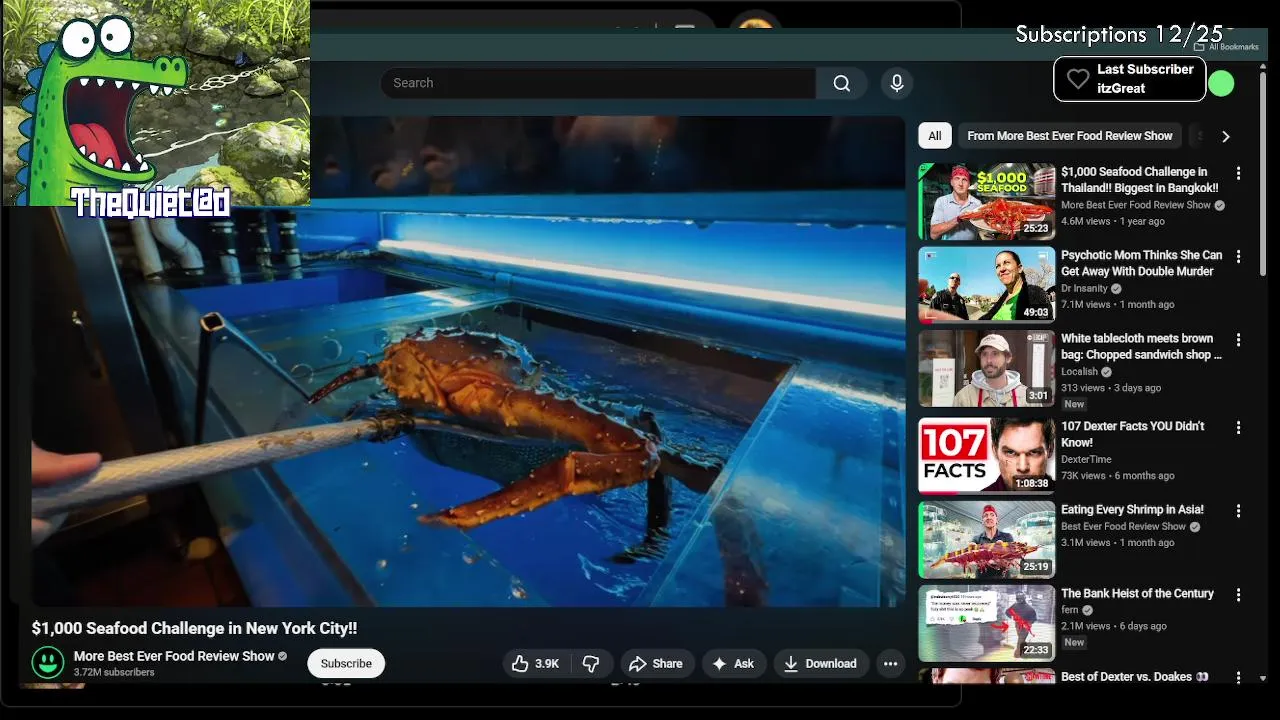The height and width of the screenshot is (720, 1280).
Task: Select From More Best Ever Food Review Show chip
Action: (1069, 136)
